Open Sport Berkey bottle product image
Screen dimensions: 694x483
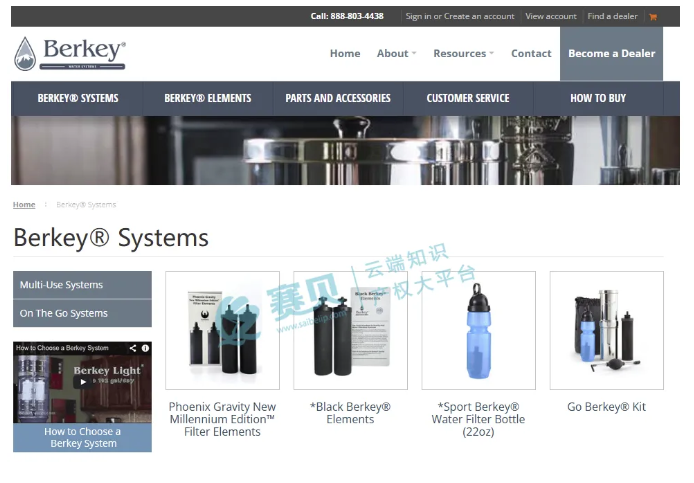coord(478,330)
